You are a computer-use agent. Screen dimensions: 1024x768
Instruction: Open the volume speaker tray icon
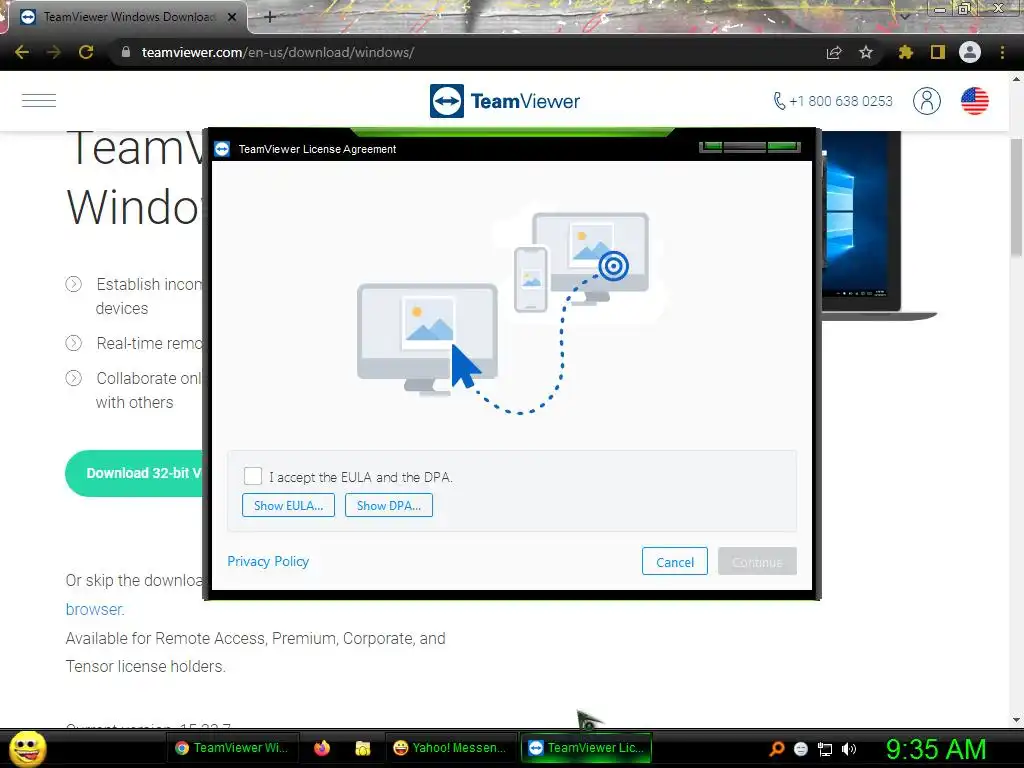coord(849,749)
